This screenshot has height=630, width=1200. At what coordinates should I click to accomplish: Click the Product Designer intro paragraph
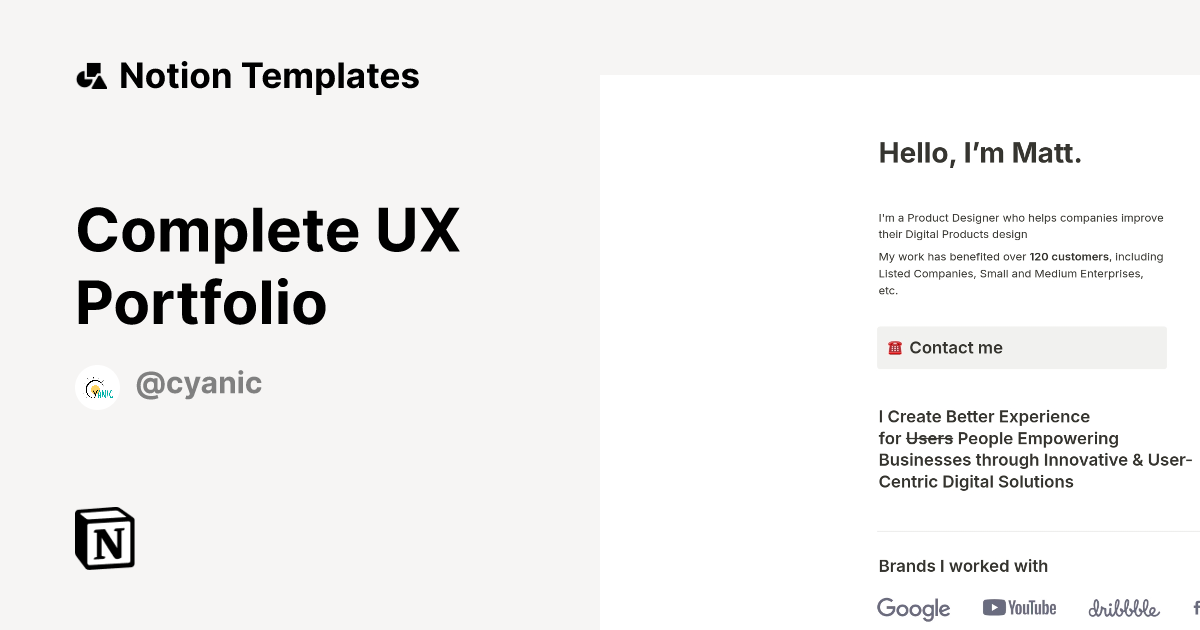(1019, 226)
